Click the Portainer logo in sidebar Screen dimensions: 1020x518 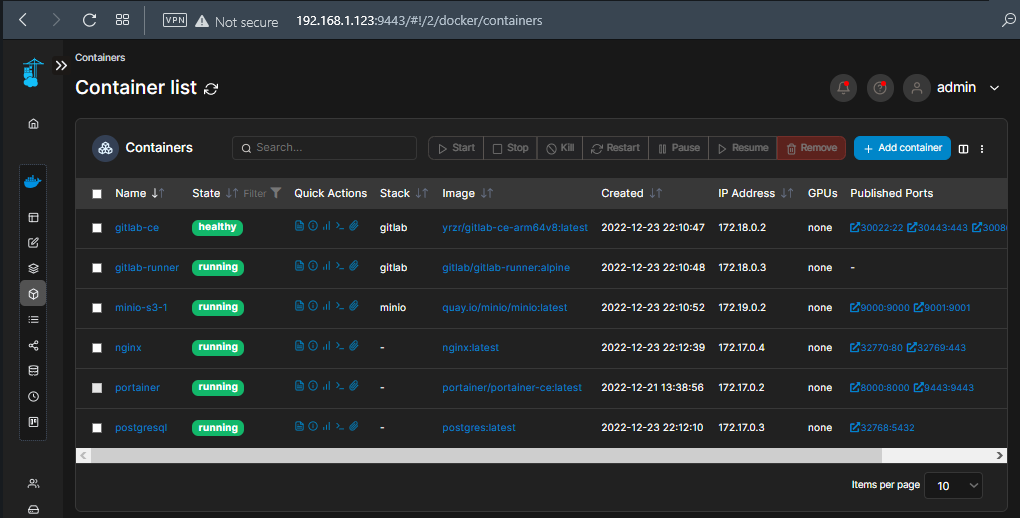33,73
